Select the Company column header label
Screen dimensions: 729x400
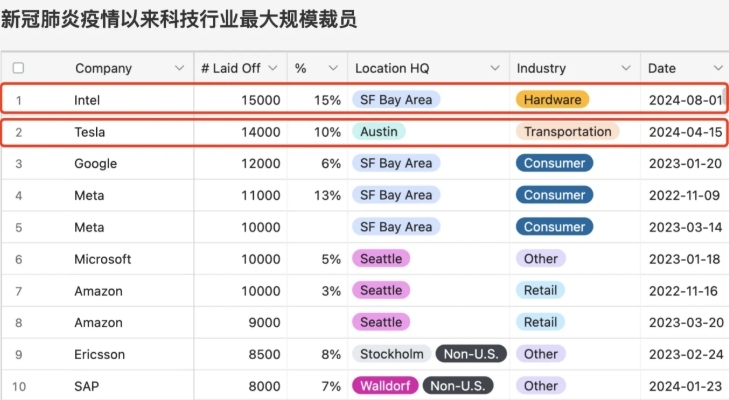pos(103,68)
